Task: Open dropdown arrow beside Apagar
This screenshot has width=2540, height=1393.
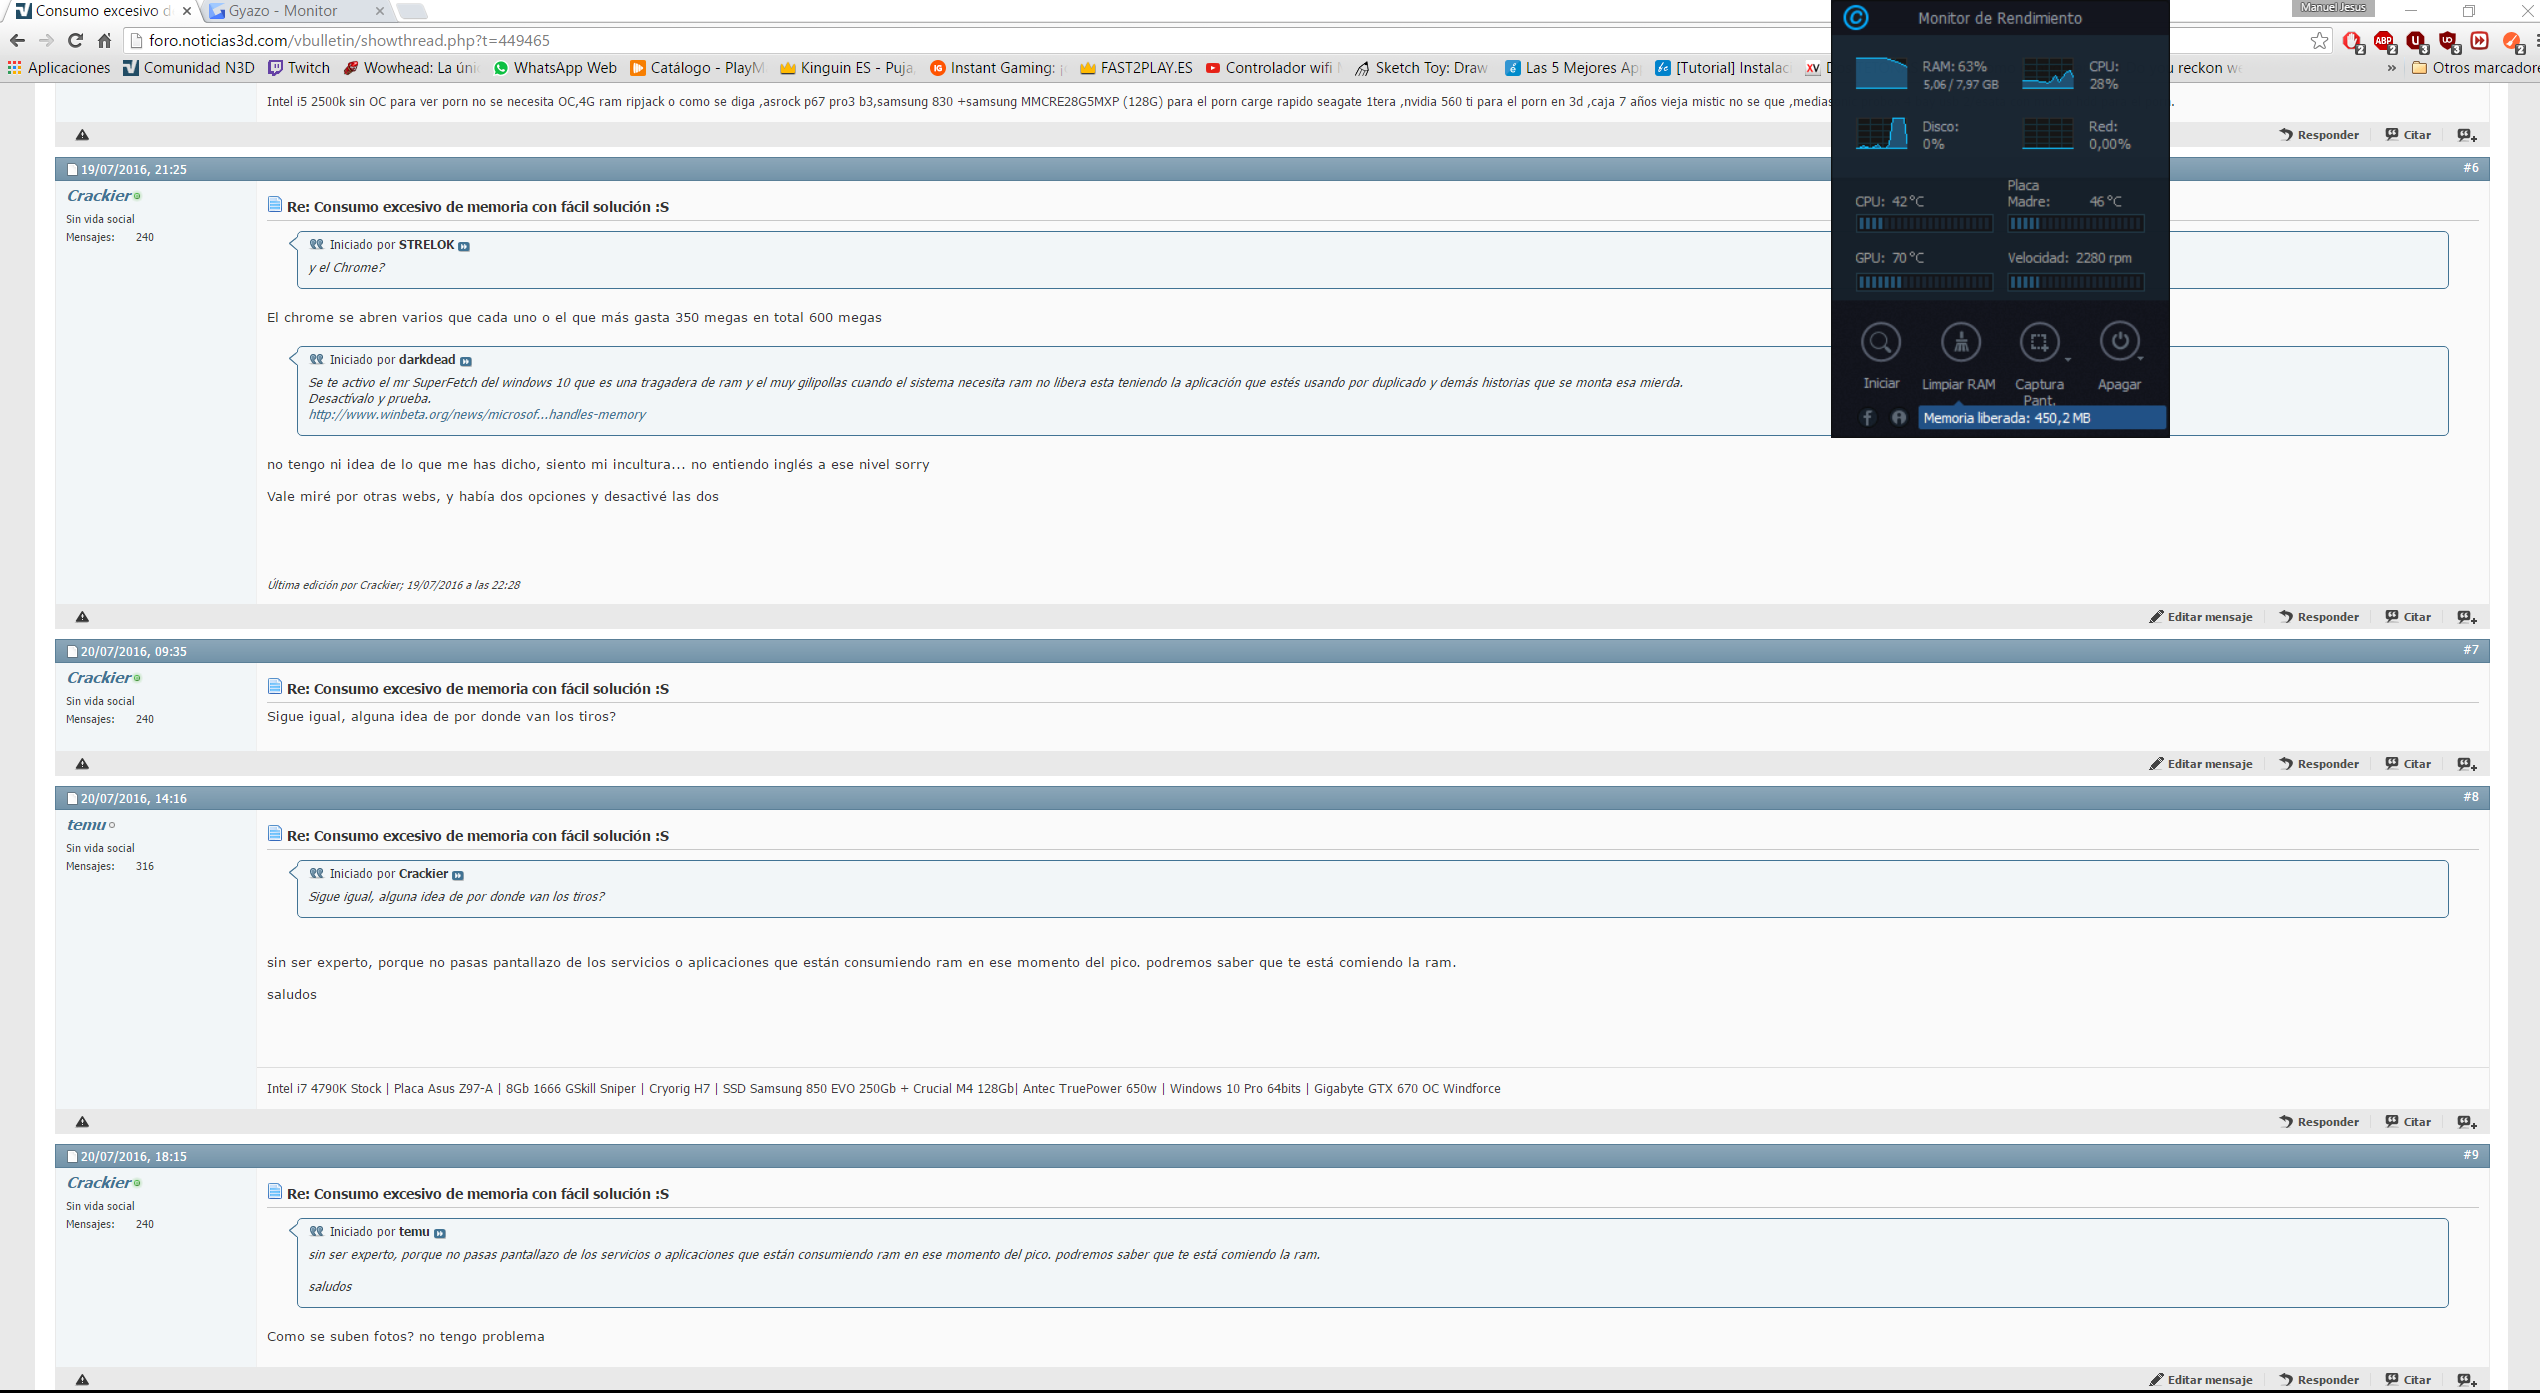Action: pyautogui.click(x=2140, y=359)
